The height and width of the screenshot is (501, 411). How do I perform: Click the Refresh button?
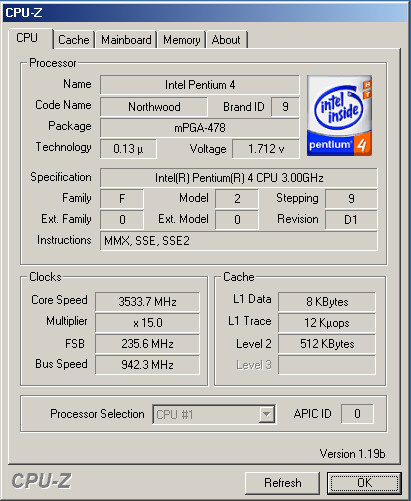282,483
